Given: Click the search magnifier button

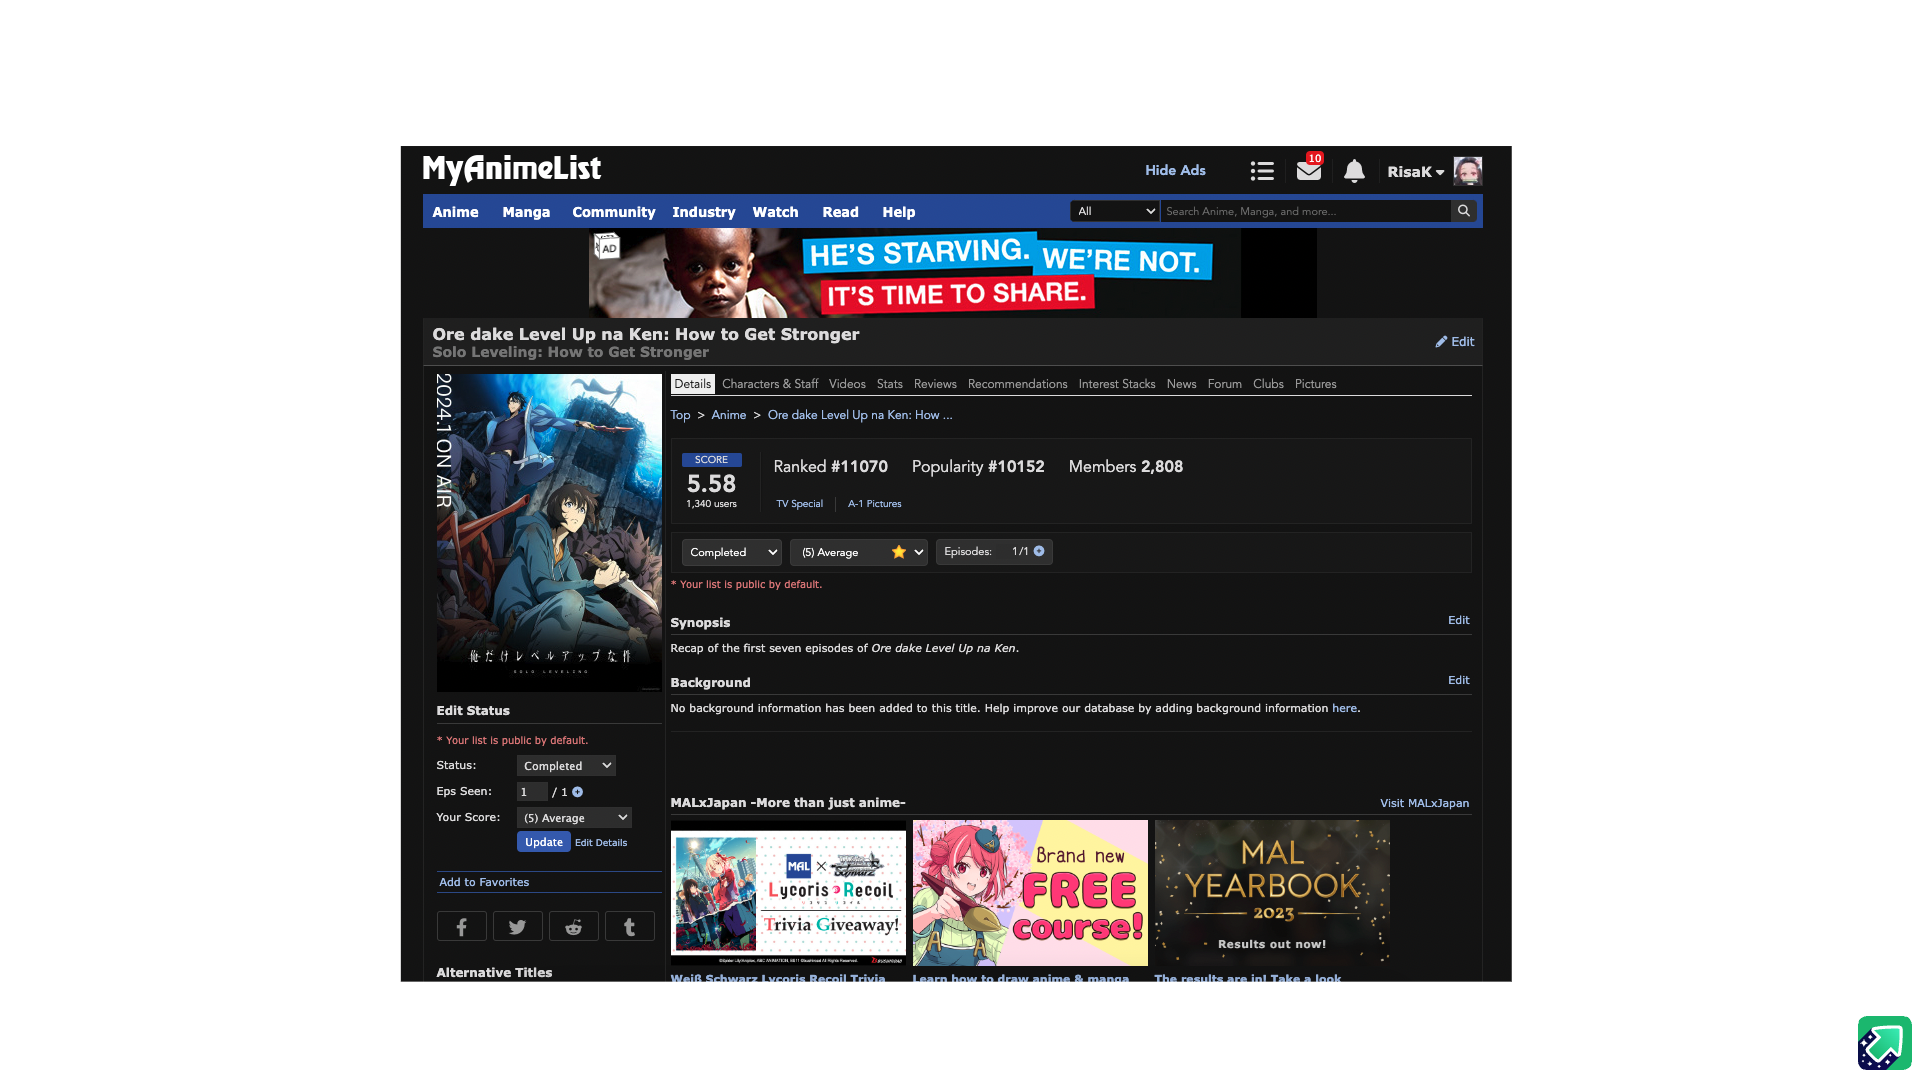Looking at the screenshot, I should click(x=1464, y=211).
